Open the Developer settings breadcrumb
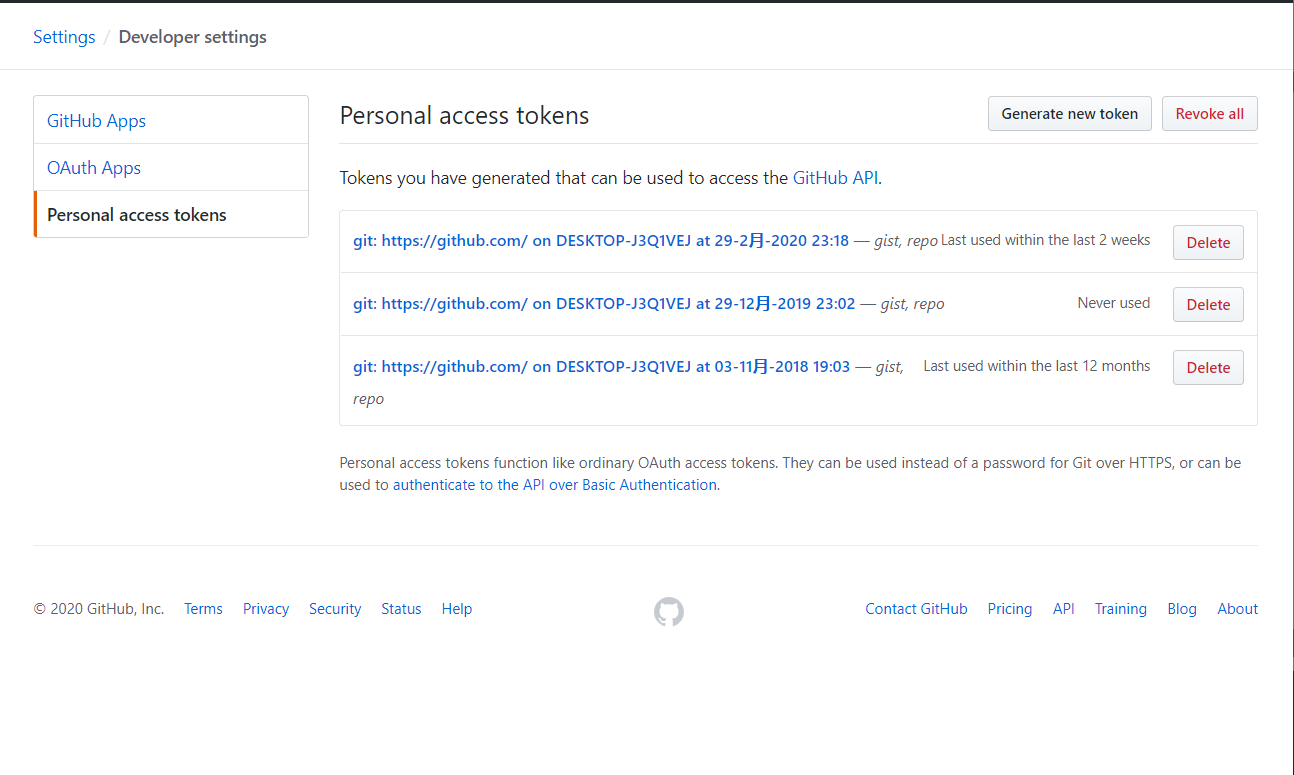 point(193,37)
